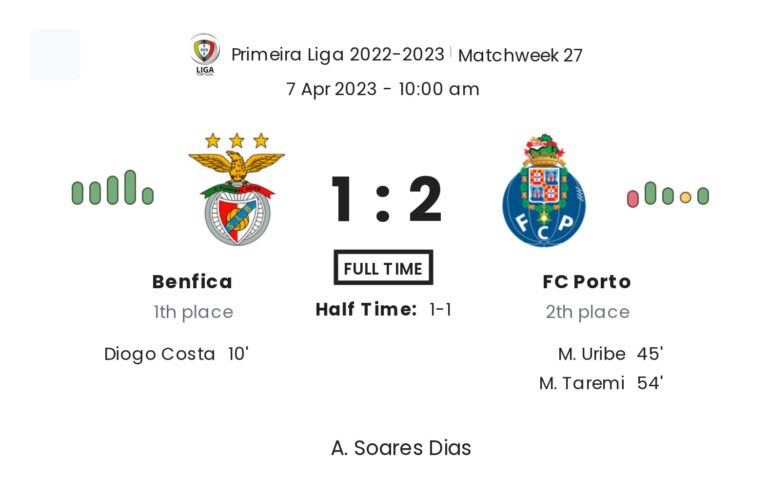Click Benfica's recent form bars

coord(112,188)
